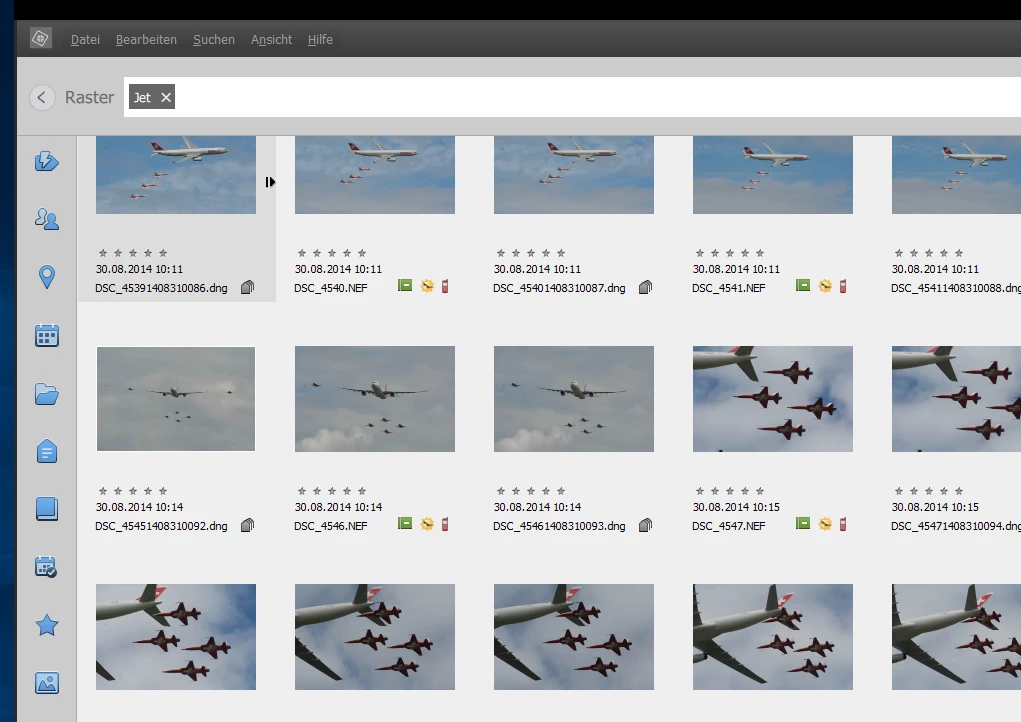Screen dimensions: 1021x722
Task: Select the DSC_45451408310092.dng thumbnail
Action: pyautogui.click(x=176, y=399)
